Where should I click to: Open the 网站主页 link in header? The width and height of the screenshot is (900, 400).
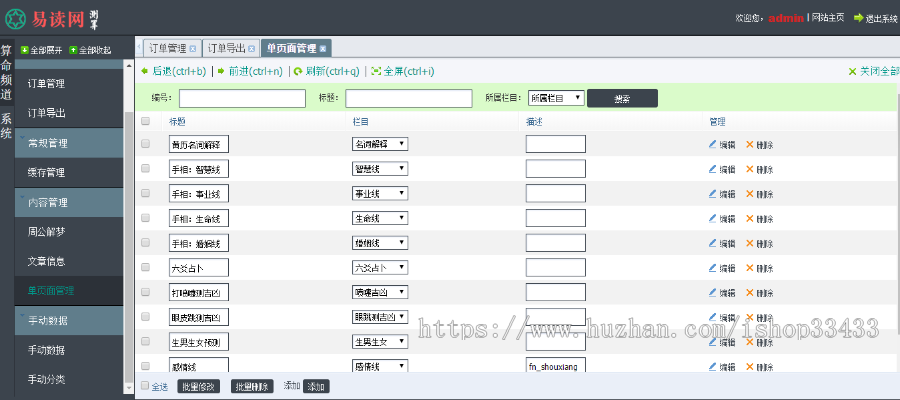(x=828, y=18)
